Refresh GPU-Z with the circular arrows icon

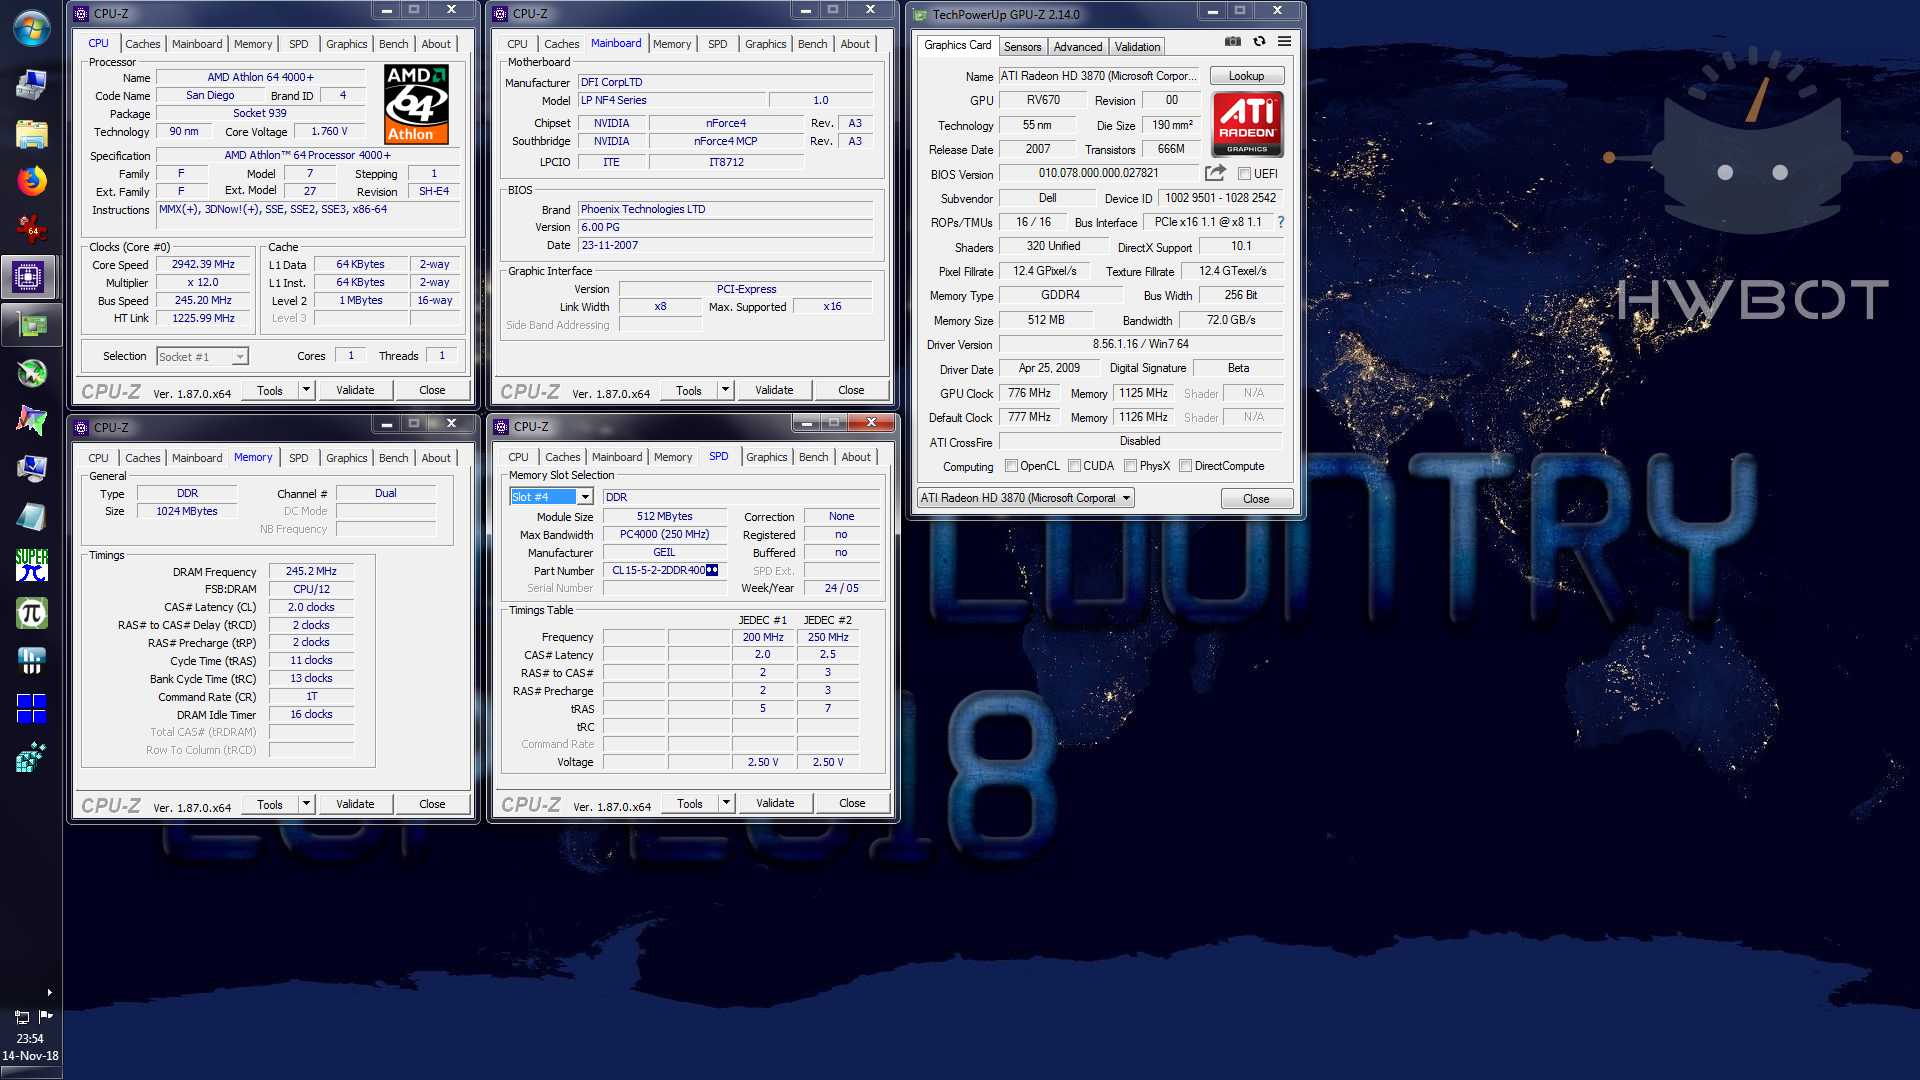pyautogui.click(x=1259, y=42)
